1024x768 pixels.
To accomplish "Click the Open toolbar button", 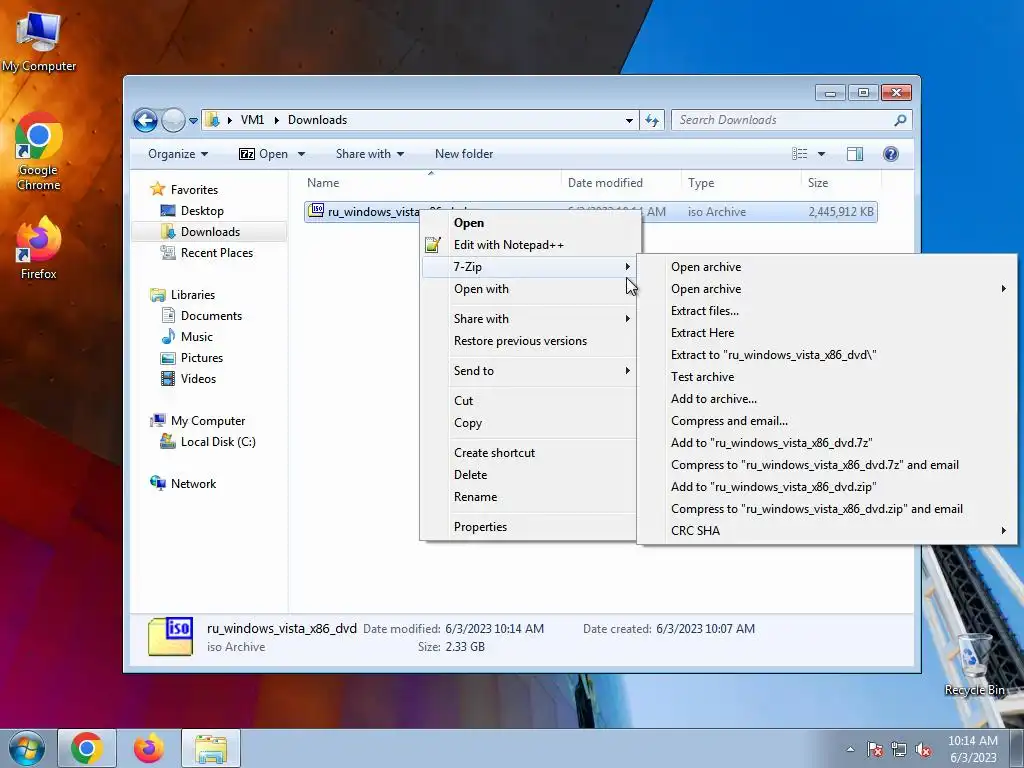I will pos(264,153).
